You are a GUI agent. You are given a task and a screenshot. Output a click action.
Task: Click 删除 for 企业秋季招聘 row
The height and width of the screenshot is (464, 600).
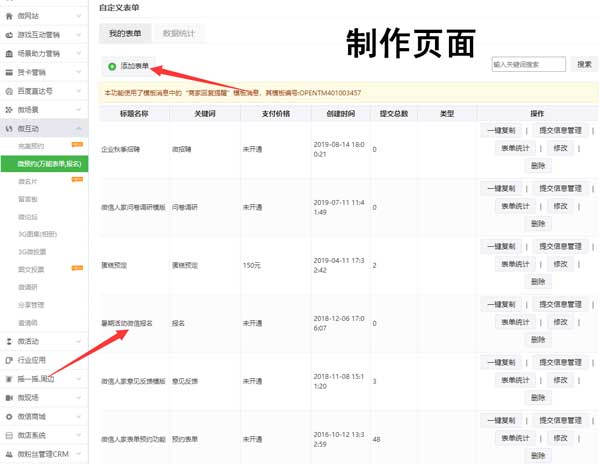point(538,166)
